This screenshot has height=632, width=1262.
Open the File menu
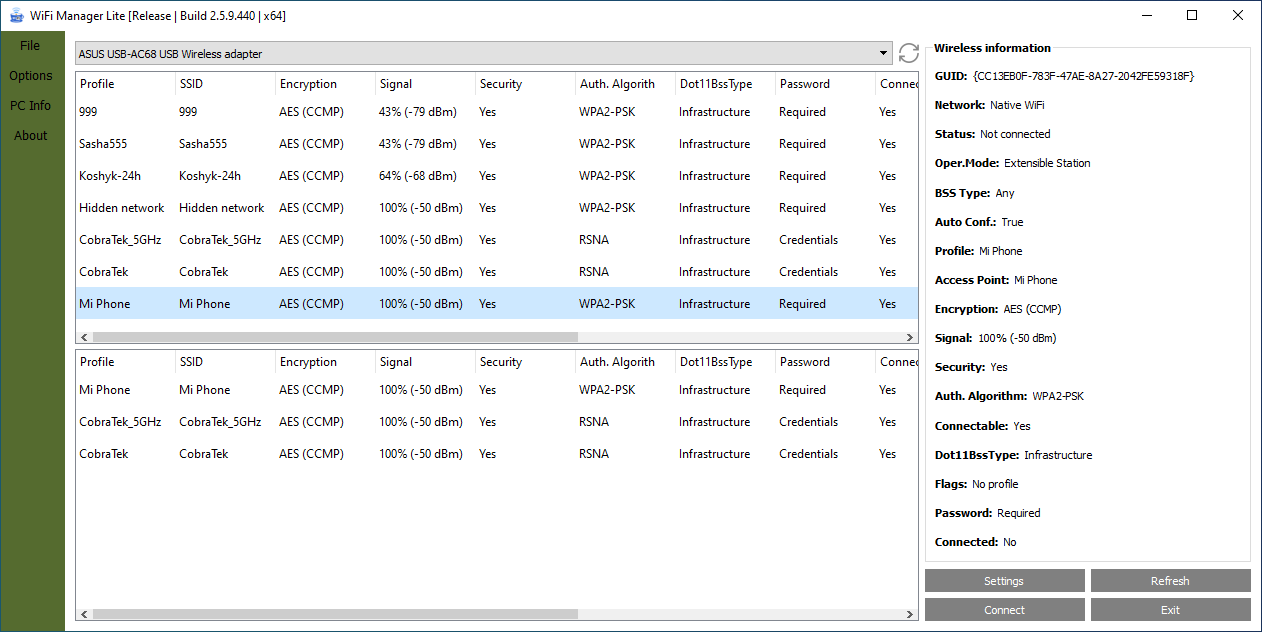[x=30, y=46]
